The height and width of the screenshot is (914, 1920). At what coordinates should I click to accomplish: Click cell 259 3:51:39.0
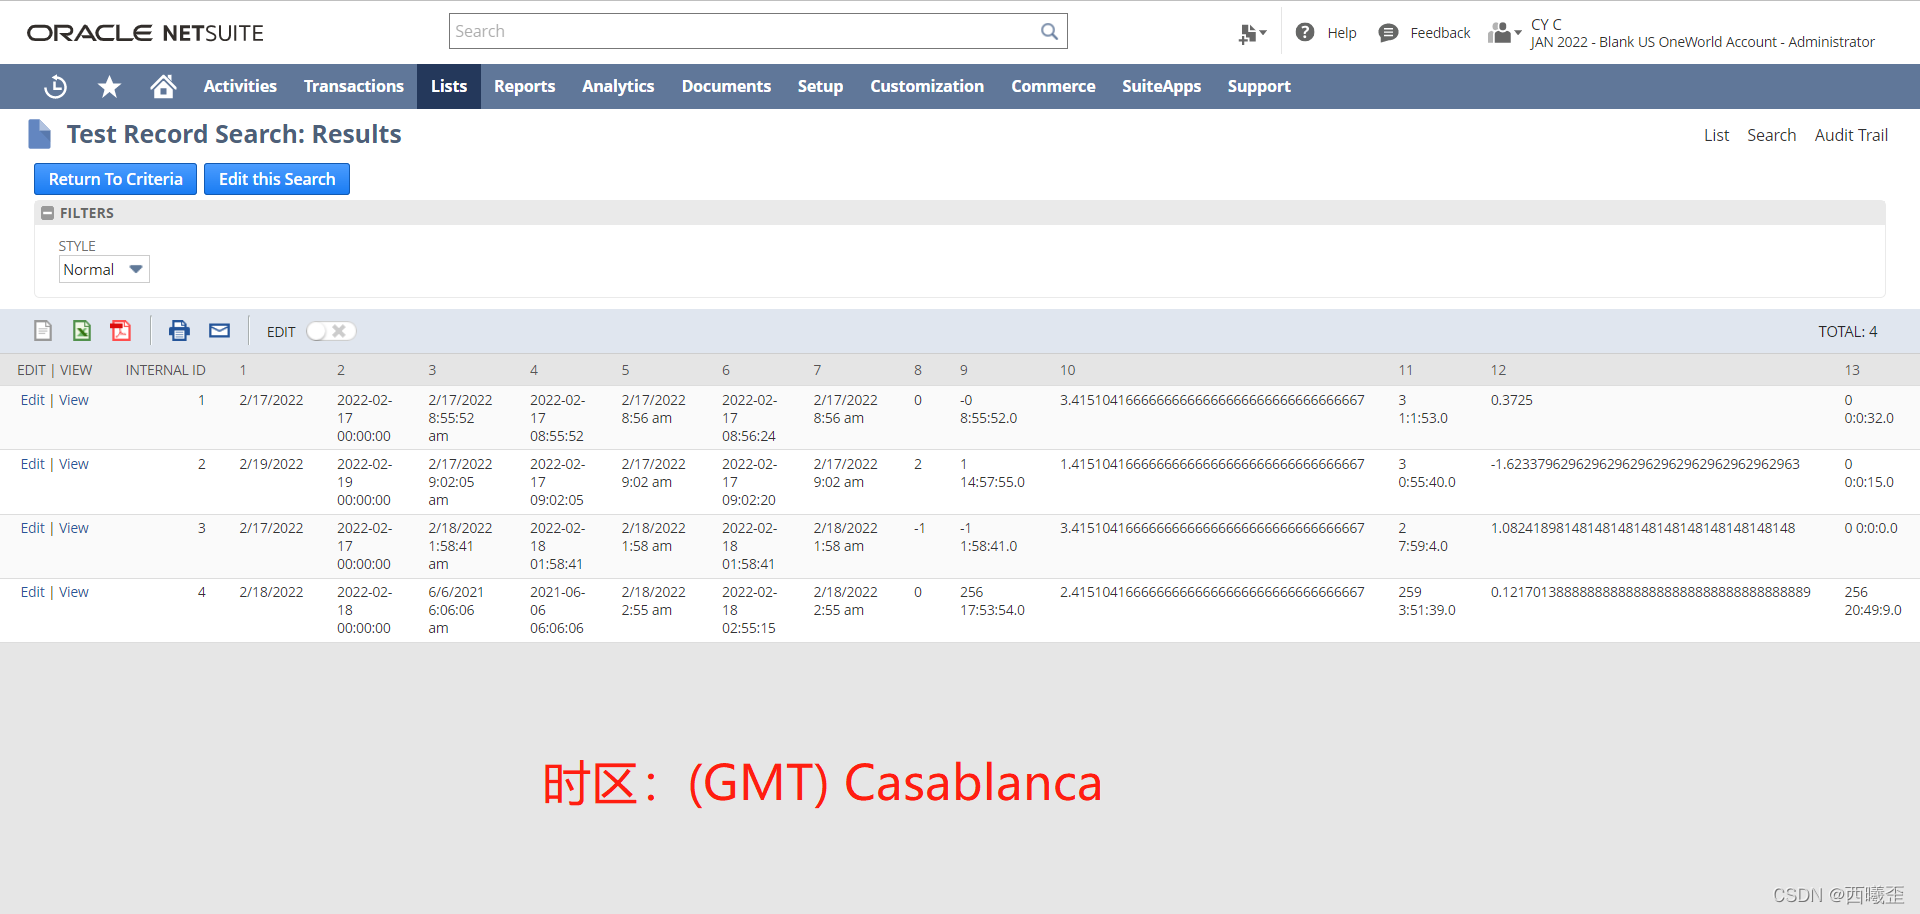pyautogui.click(x=1427, y=601)
